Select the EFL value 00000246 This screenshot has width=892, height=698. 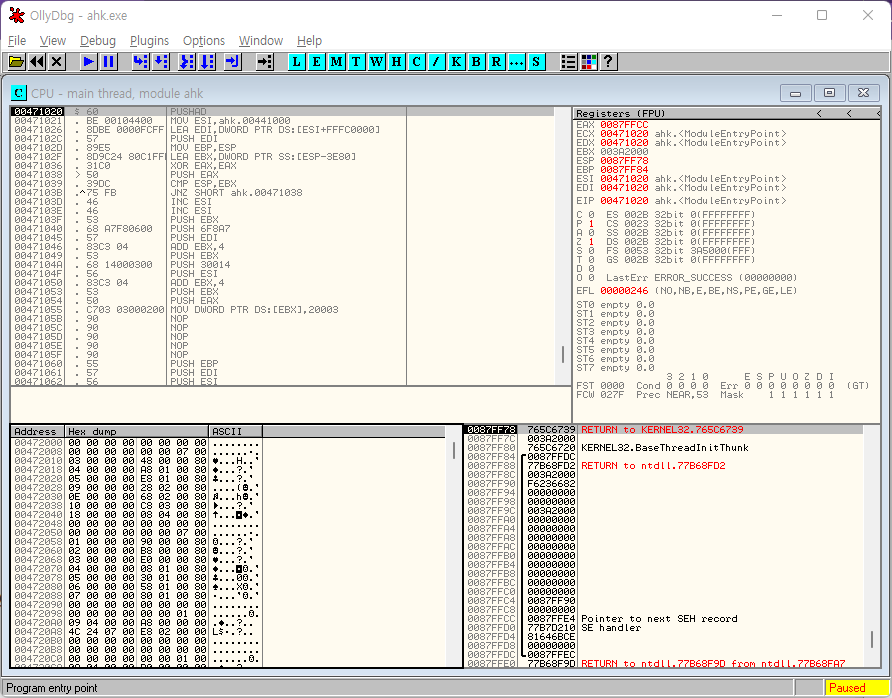624,291
